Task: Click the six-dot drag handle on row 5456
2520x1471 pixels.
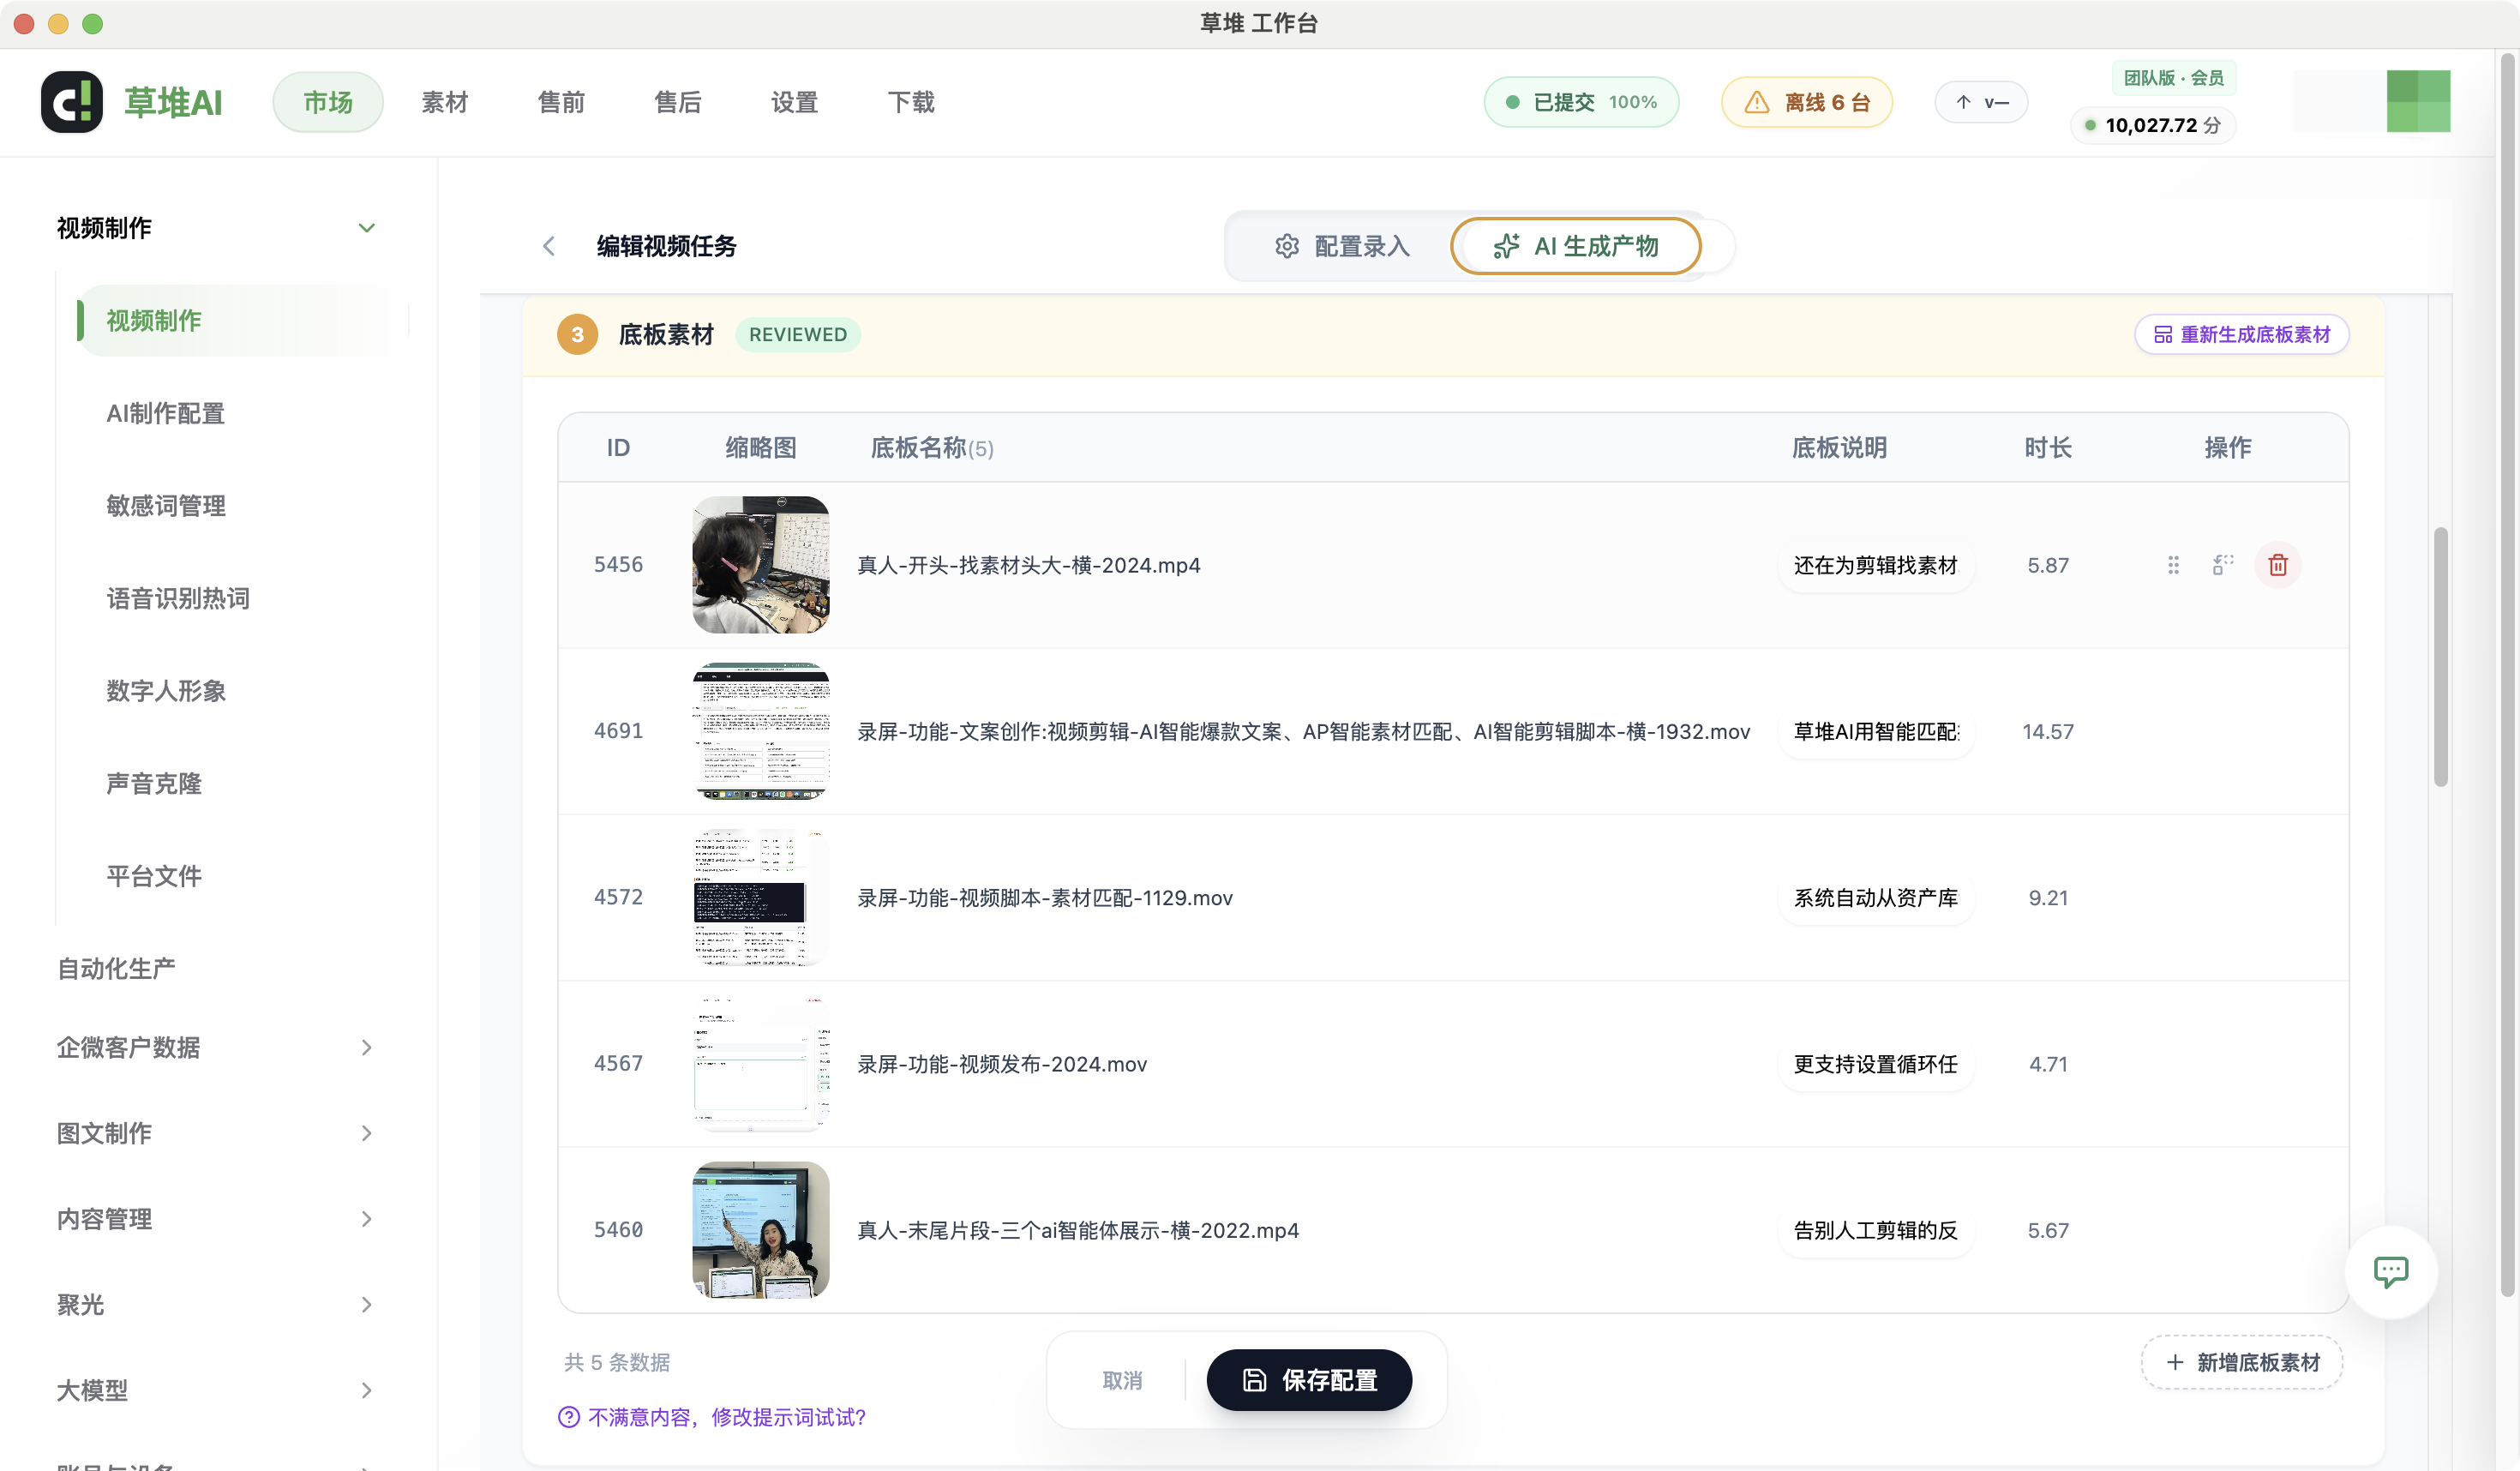Action: click(2172, 565)
